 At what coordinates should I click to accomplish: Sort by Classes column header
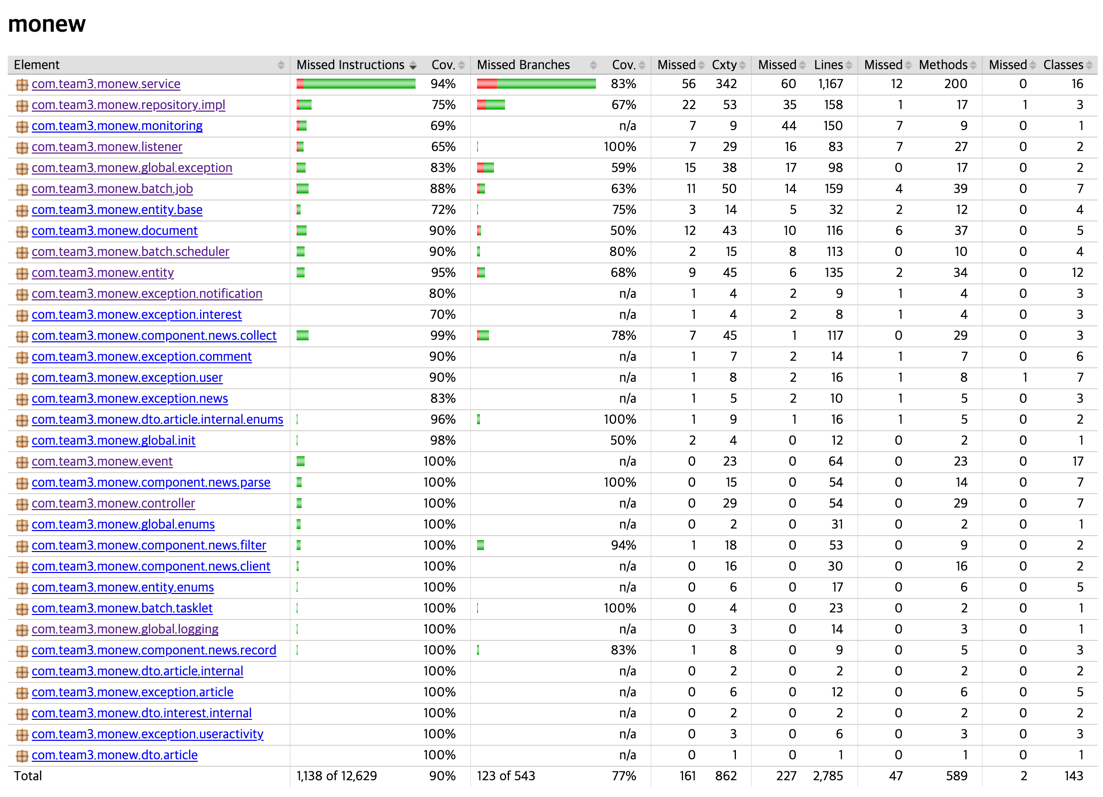pos(1063,65)
